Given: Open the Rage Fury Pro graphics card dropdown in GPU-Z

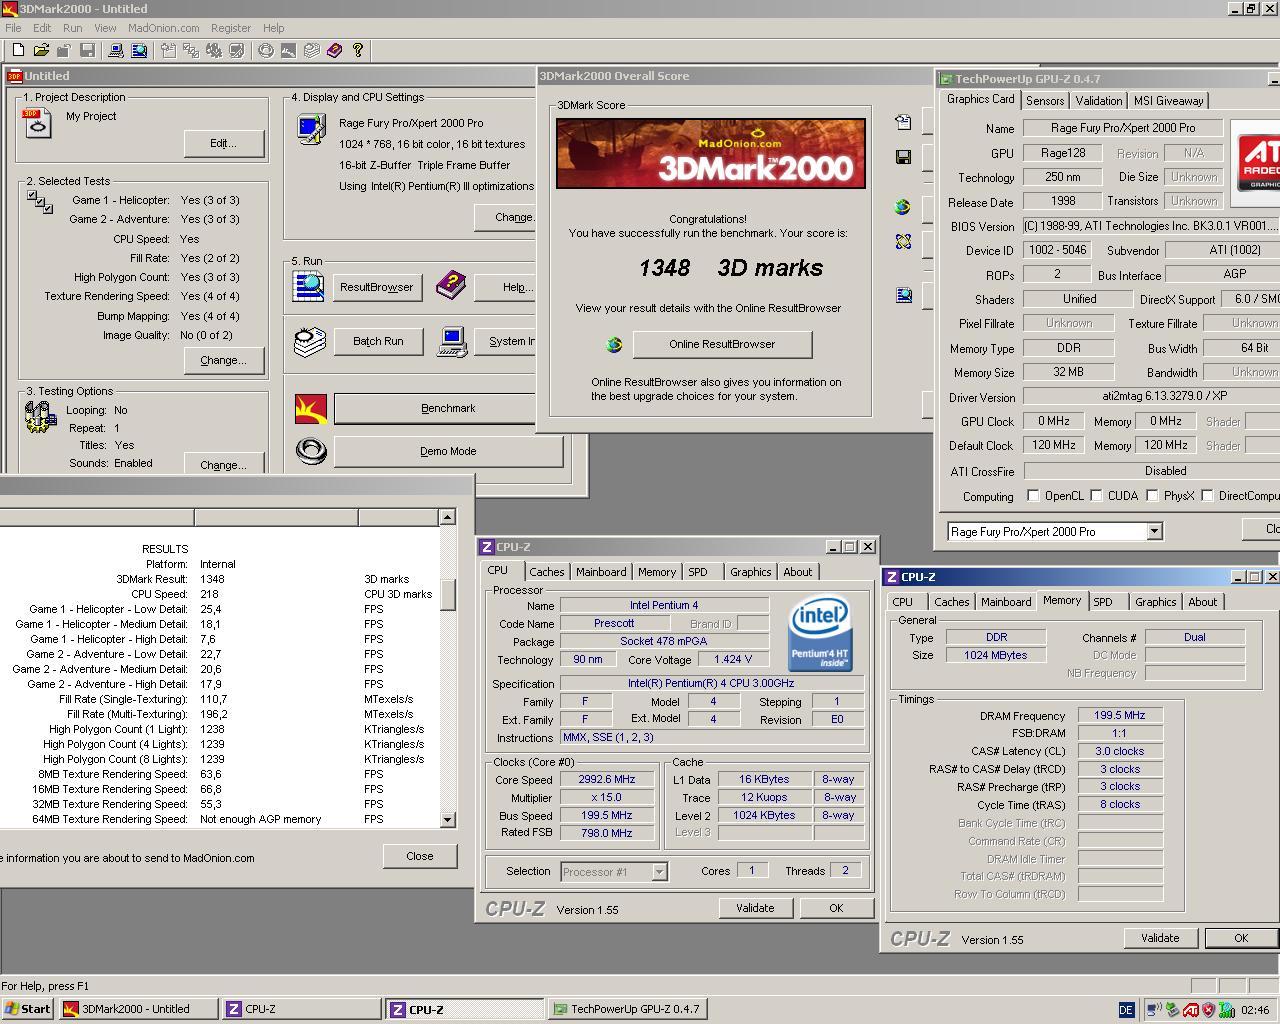Looking at the screenshot, I should pyautogui.click(x=1154, y=531).
